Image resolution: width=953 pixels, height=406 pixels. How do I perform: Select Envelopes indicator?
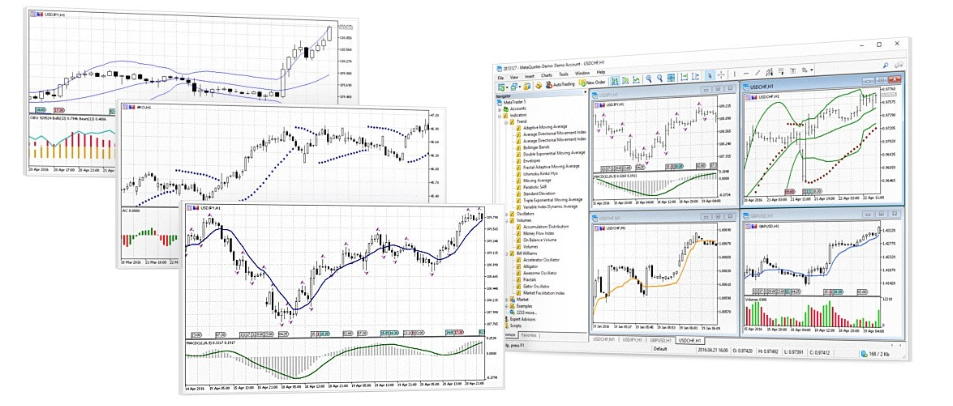click(x=534, y=159)
